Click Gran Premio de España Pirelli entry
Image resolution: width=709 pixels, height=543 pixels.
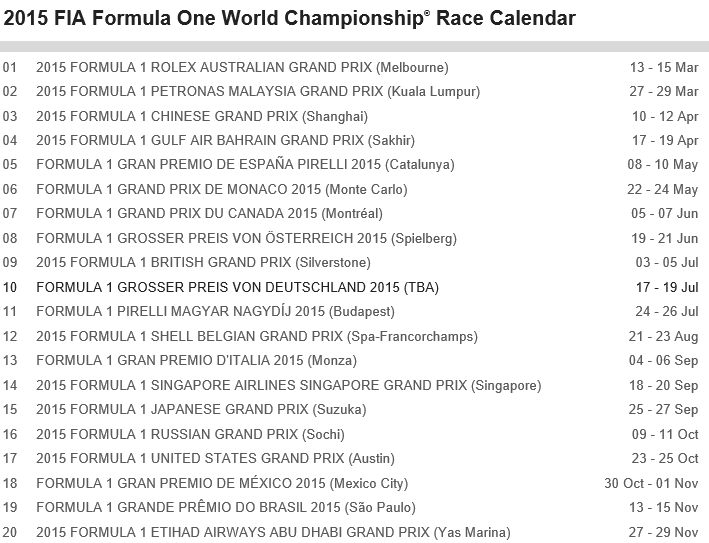[x=245, y=165]
